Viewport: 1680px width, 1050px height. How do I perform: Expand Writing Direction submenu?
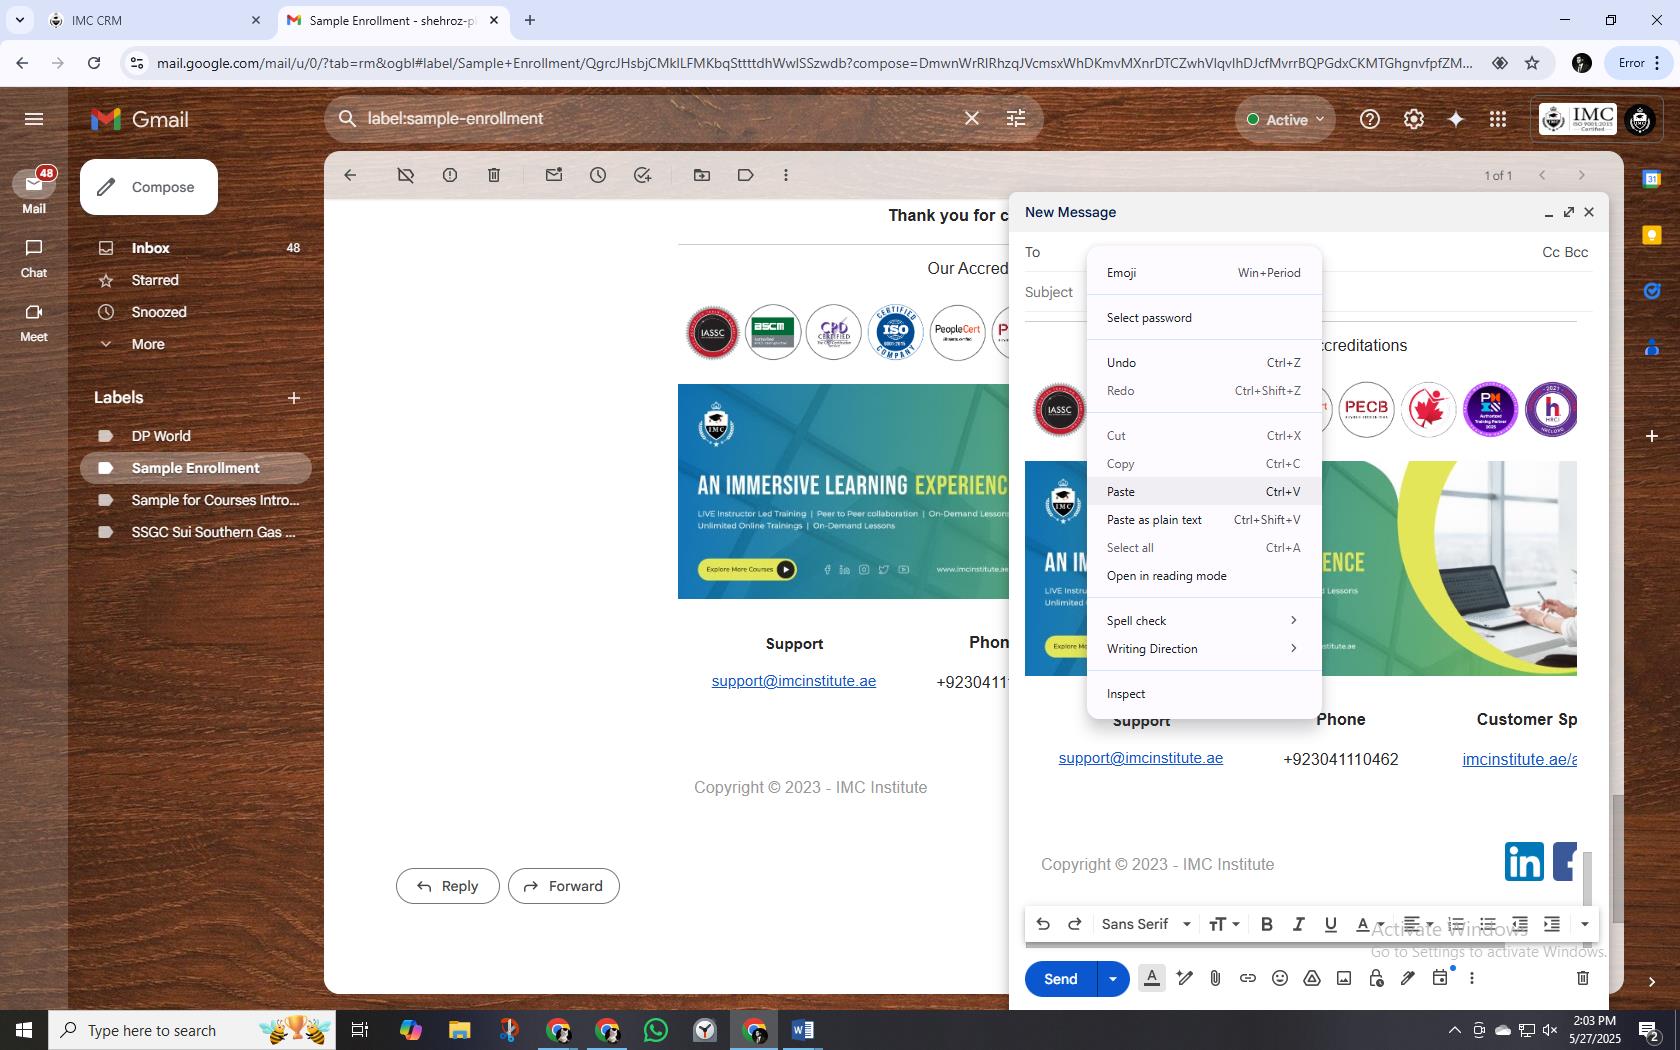pos(1204,649)
